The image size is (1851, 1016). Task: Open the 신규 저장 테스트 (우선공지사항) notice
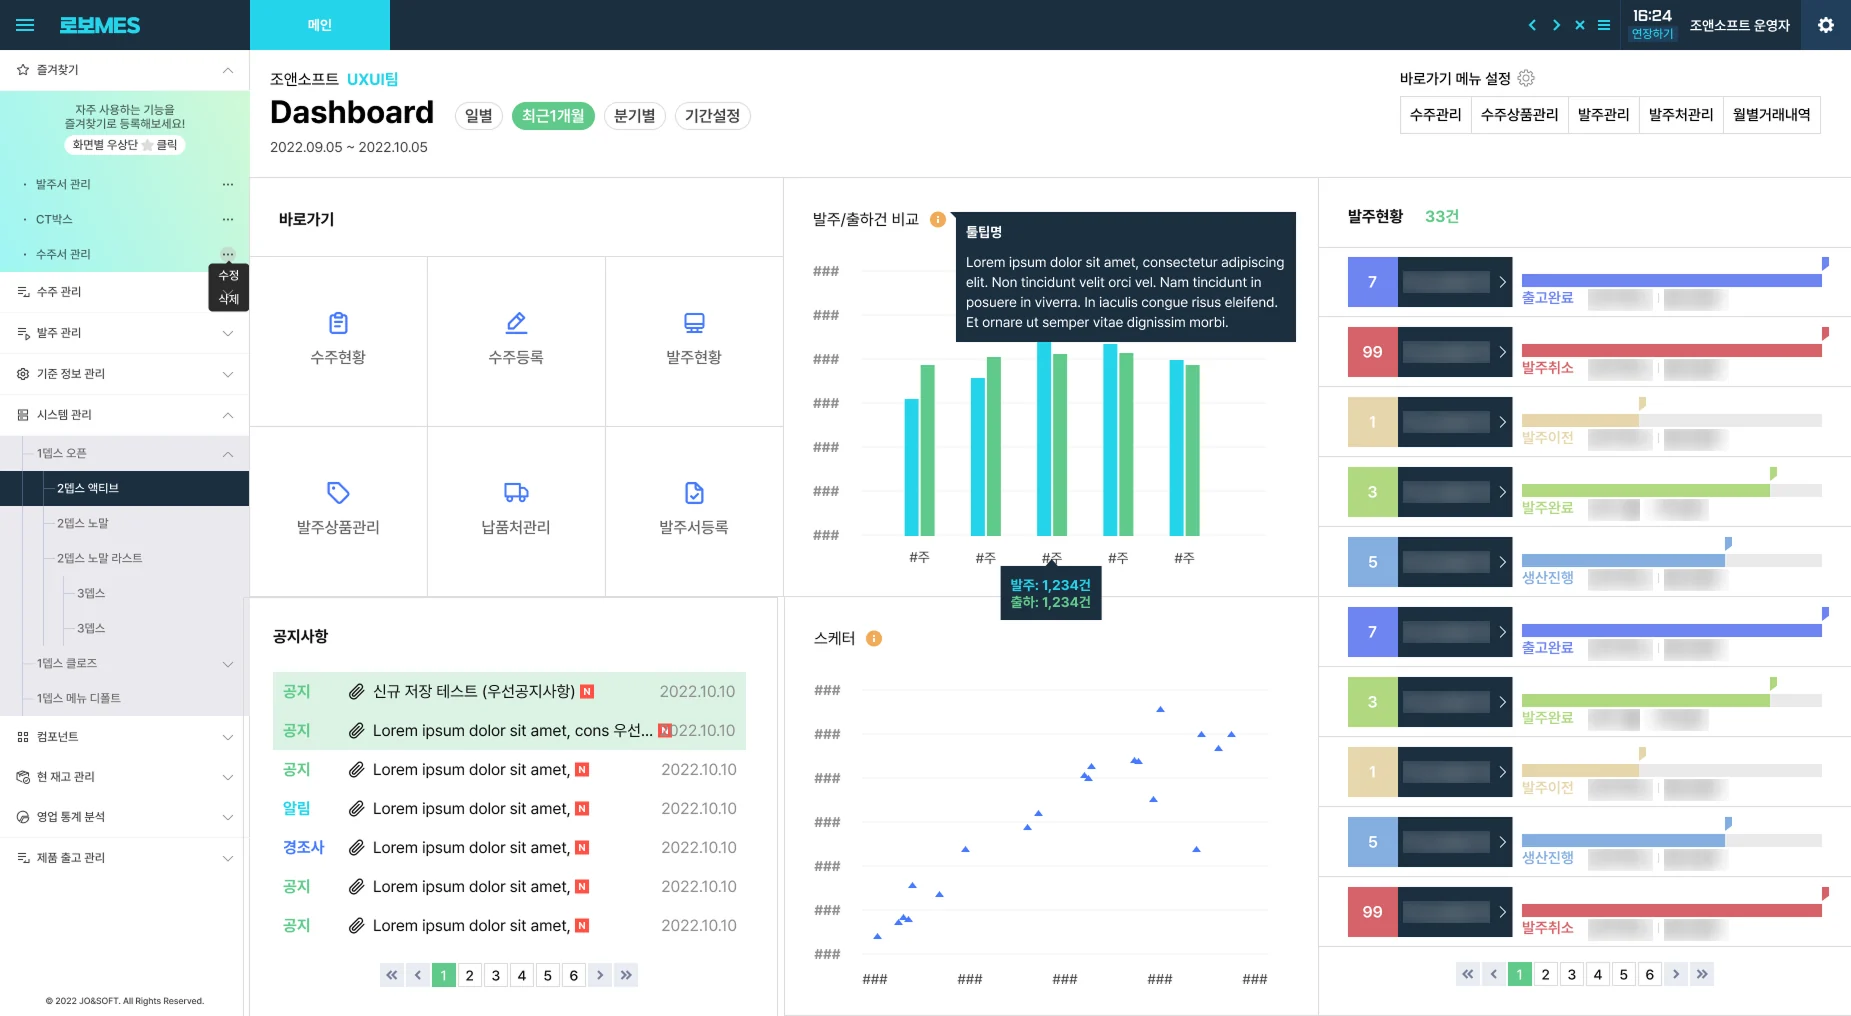click(x=474, y=691)
